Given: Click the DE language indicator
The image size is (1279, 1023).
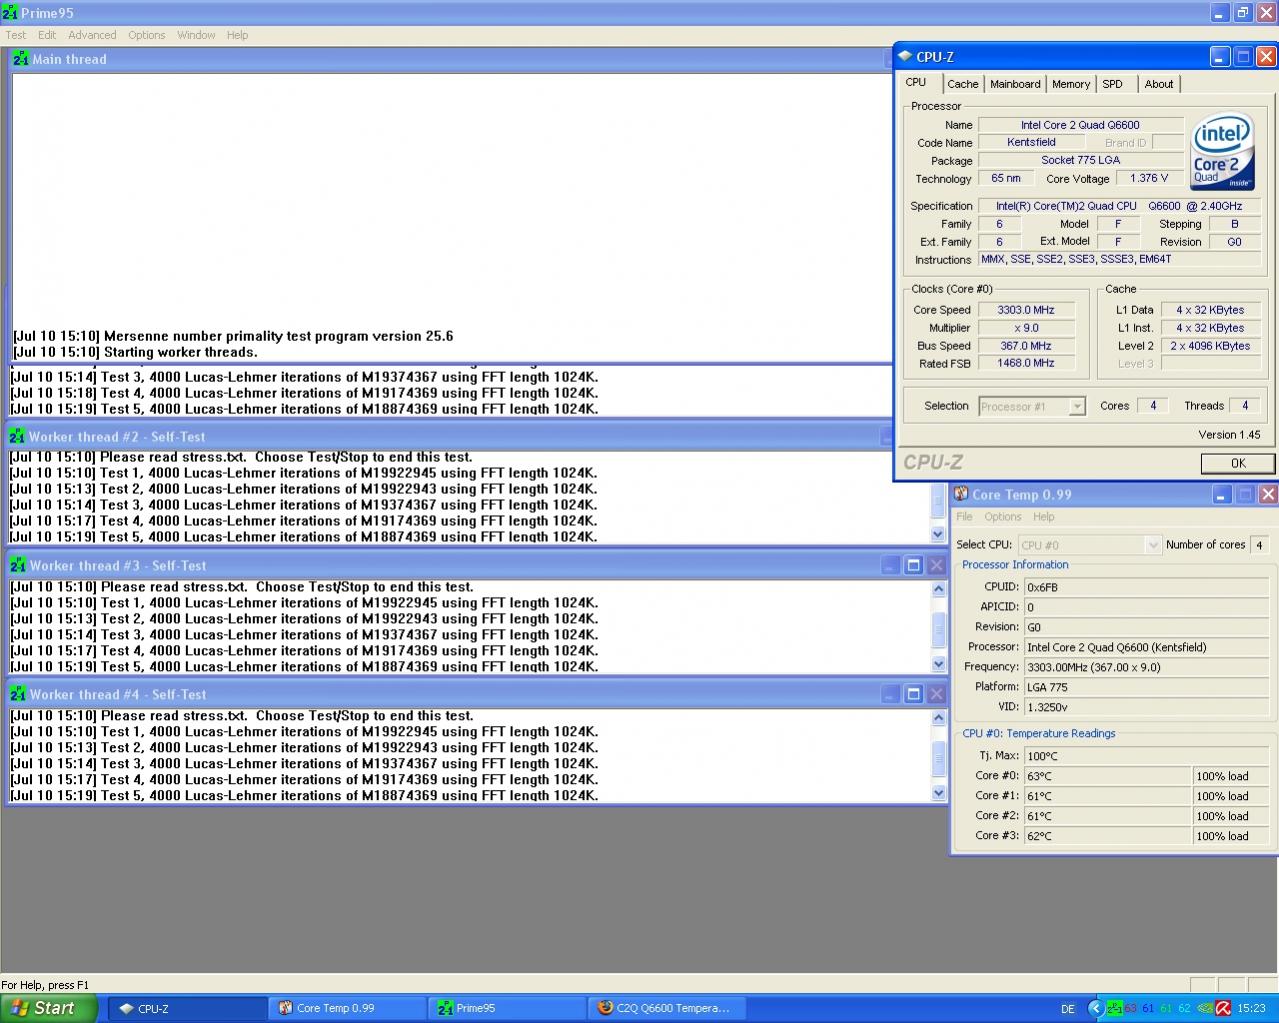Looking at the screenshot, I should [x=1067, y=1009].
